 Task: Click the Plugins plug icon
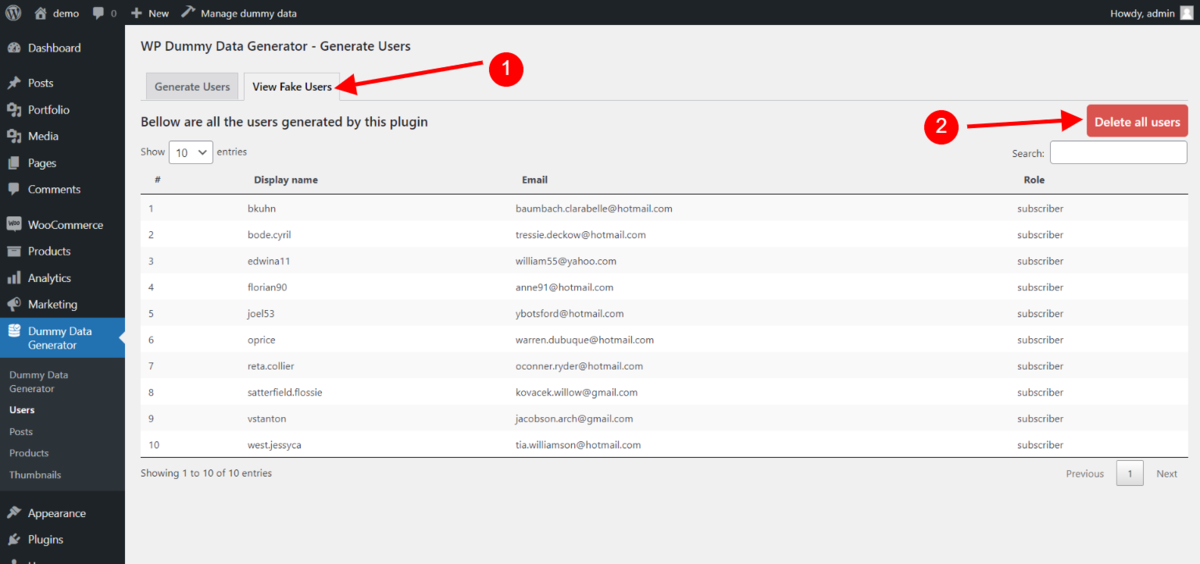point(14,539)
